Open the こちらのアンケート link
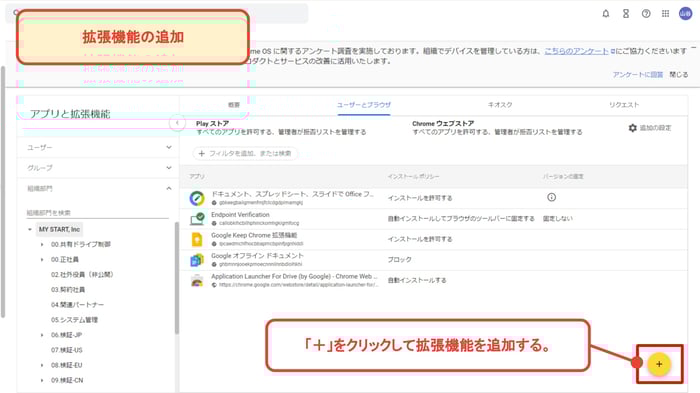Screen dimensions: 700x393 [576, 51]
